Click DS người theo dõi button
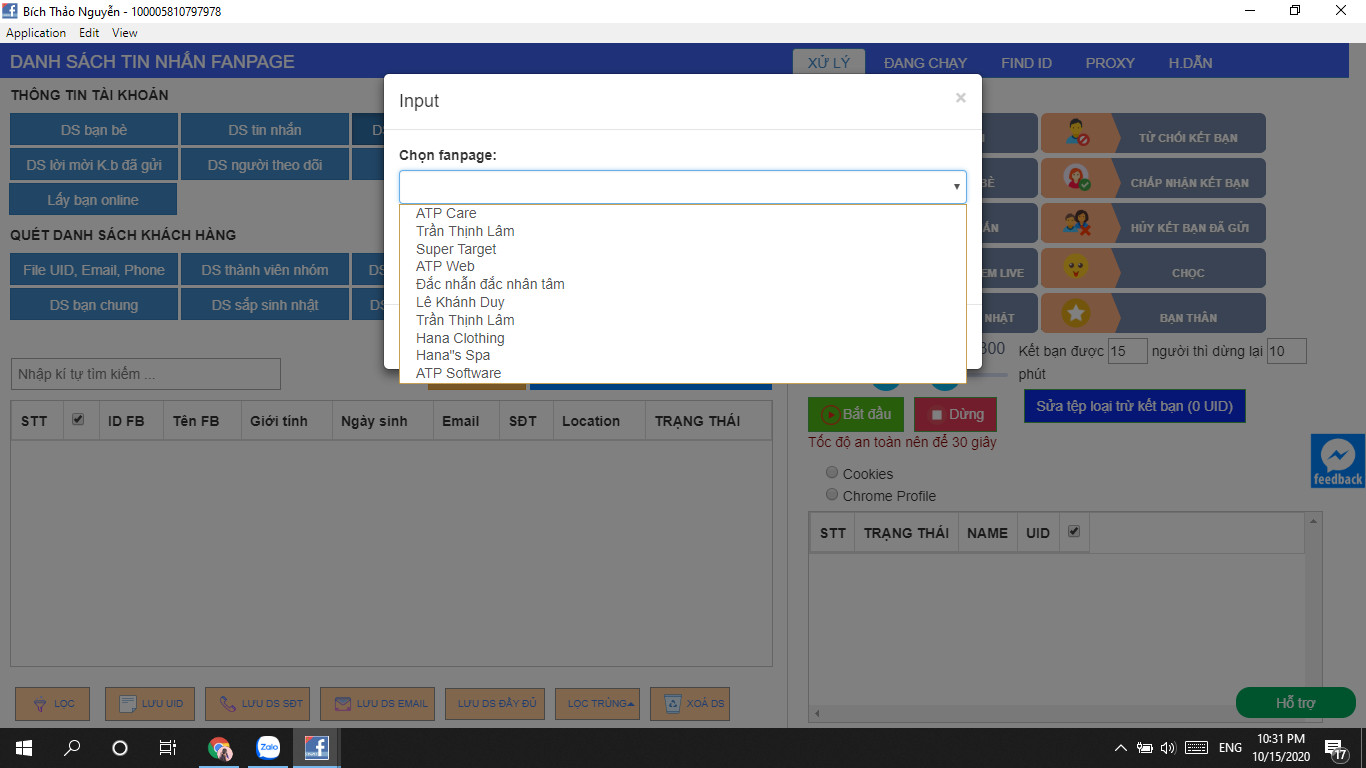This screenshot has width=1366, height=768. coord(265,165)
